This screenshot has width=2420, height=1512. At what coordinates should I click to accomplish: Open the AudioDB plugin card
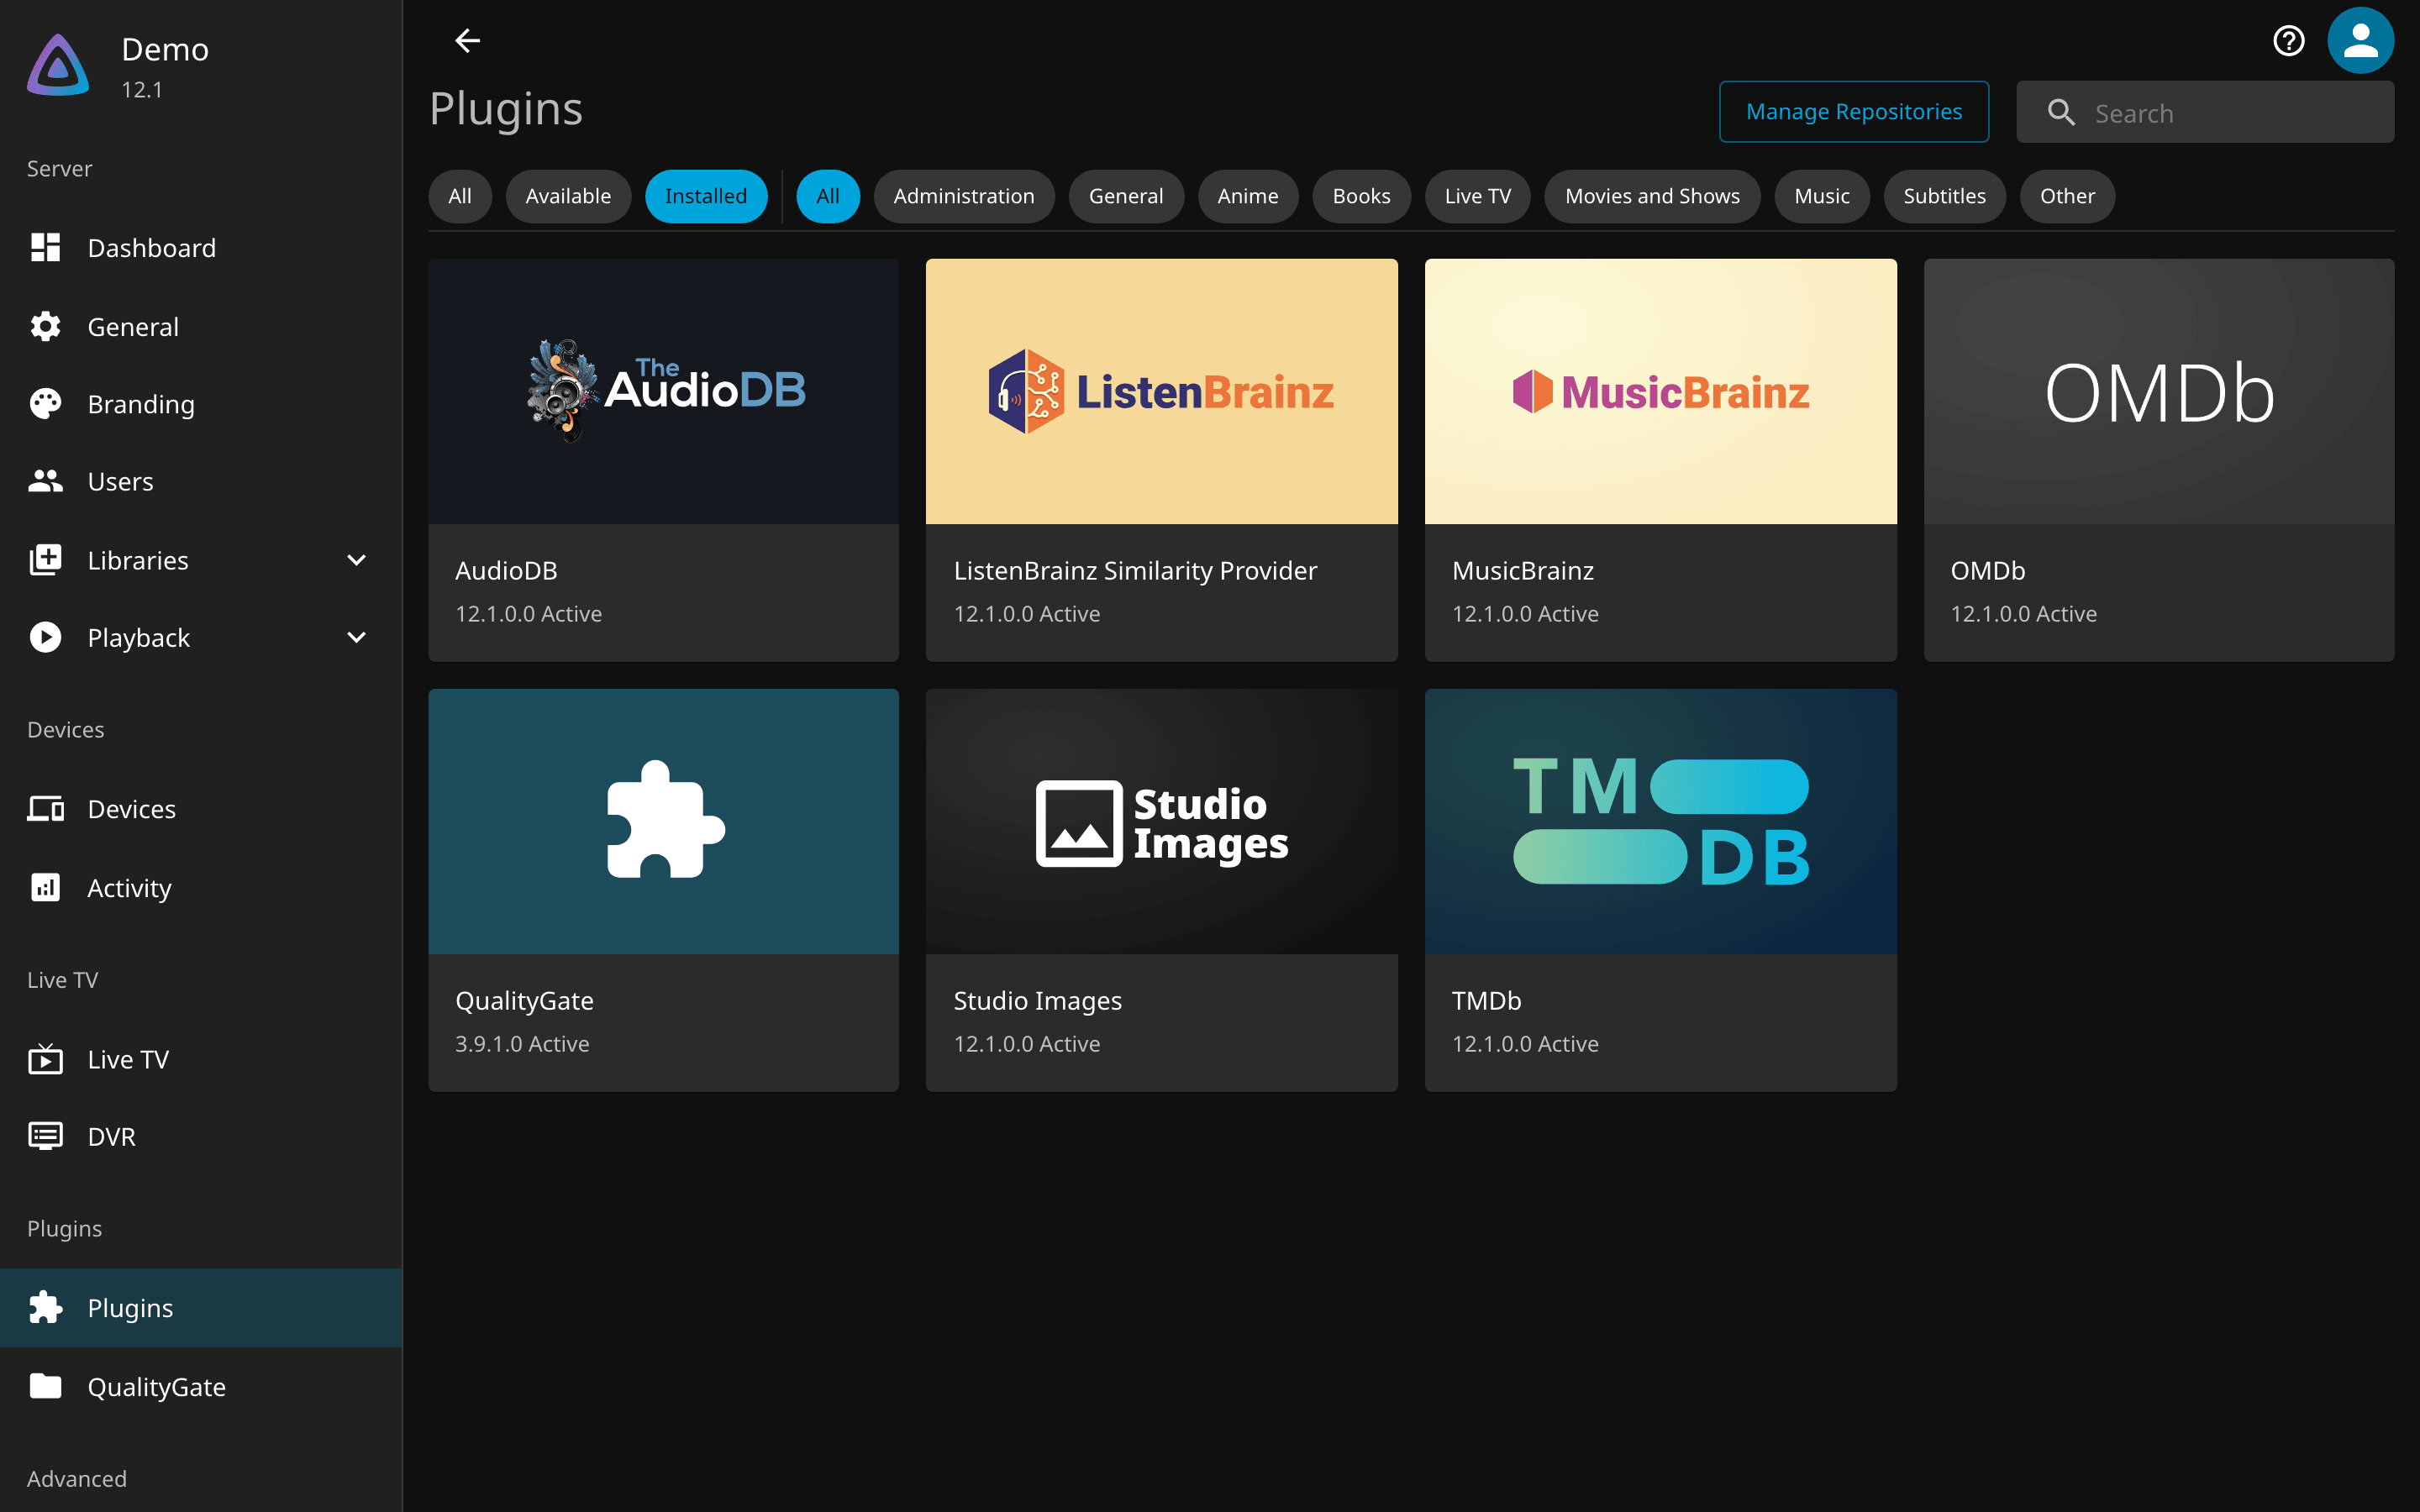(x=664, y=460)
